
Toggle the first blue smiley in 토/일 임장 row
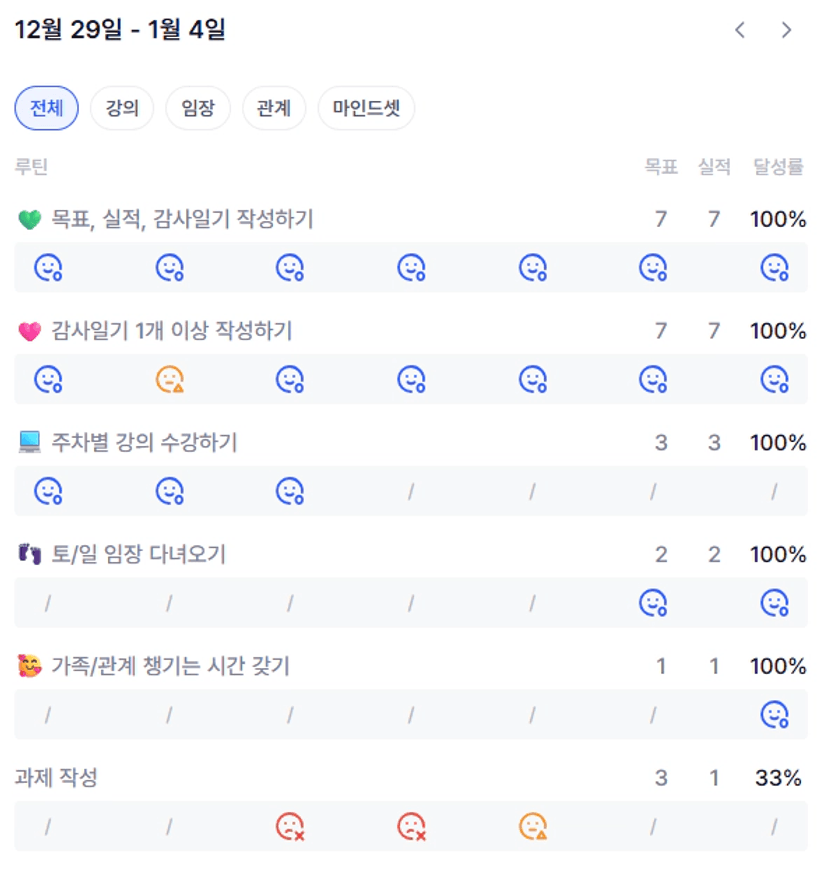click(653, 603)
